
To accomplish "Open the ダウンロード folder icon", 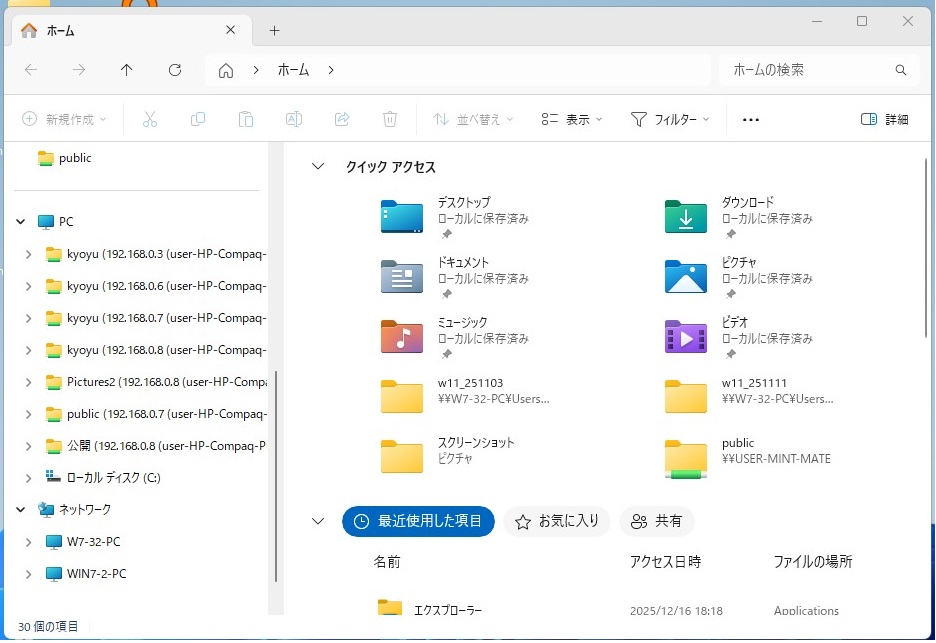I will pos(686,217).
